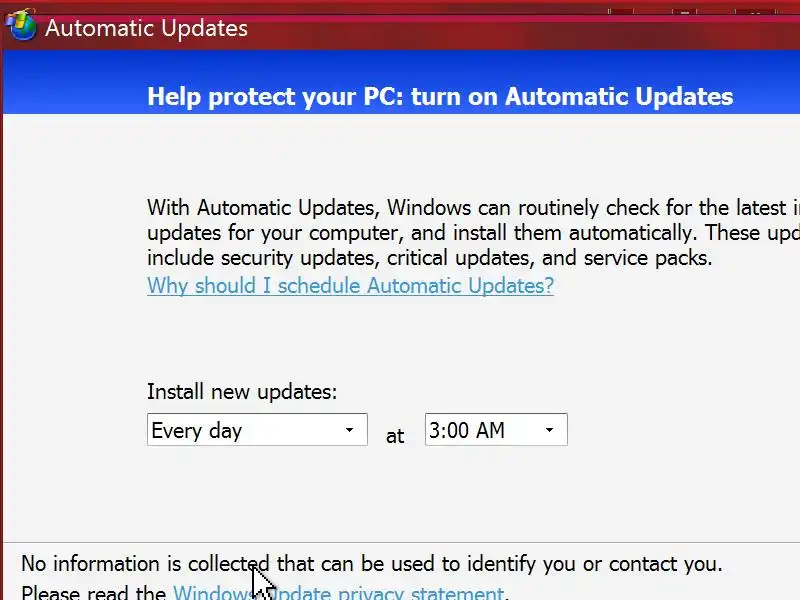The image size is (800, 600).
Task: Expand the "Every day" dropdown arrow
Action: pyautogui.click(x=349, y=430)
